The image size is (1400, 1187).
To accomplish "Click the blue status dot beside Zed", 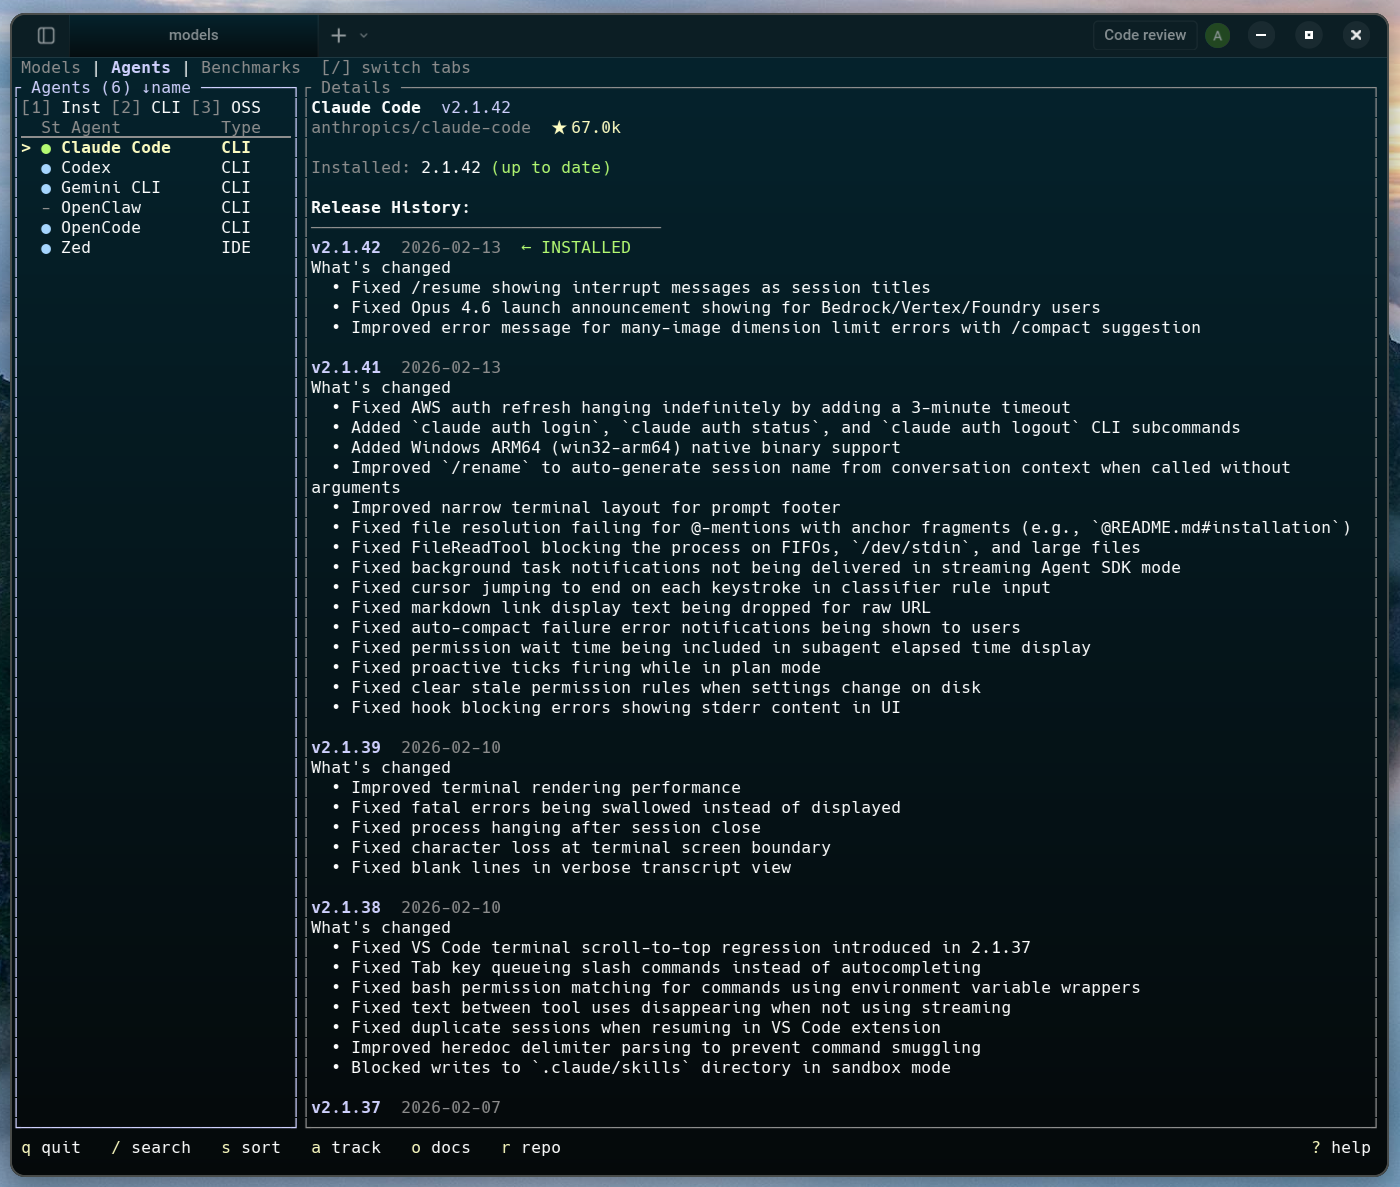I will (x=46, y=248).
